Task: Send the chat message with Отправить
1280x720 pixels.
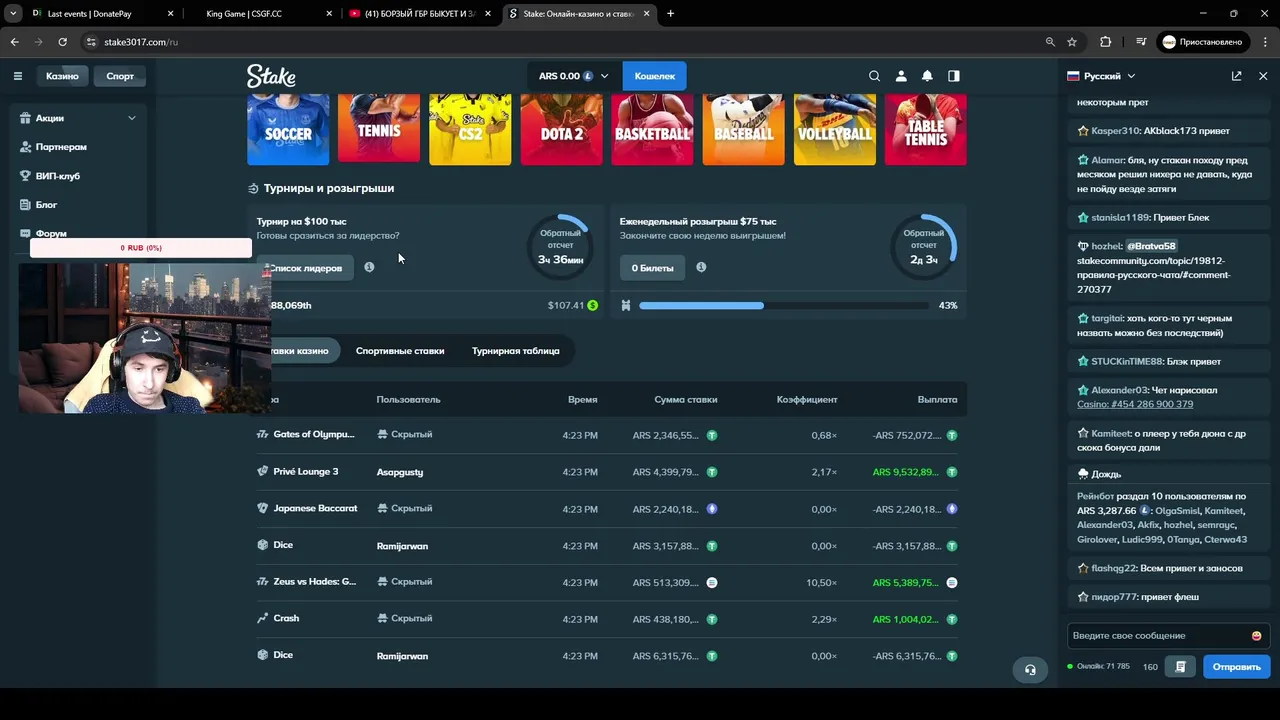Action: click(1237, 667)
